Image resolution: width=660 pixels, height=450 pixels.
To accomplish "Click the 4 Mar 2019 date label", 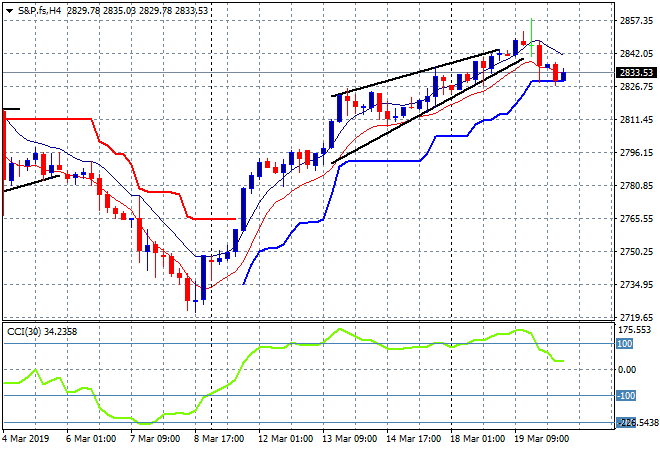I will coord(26,439).
